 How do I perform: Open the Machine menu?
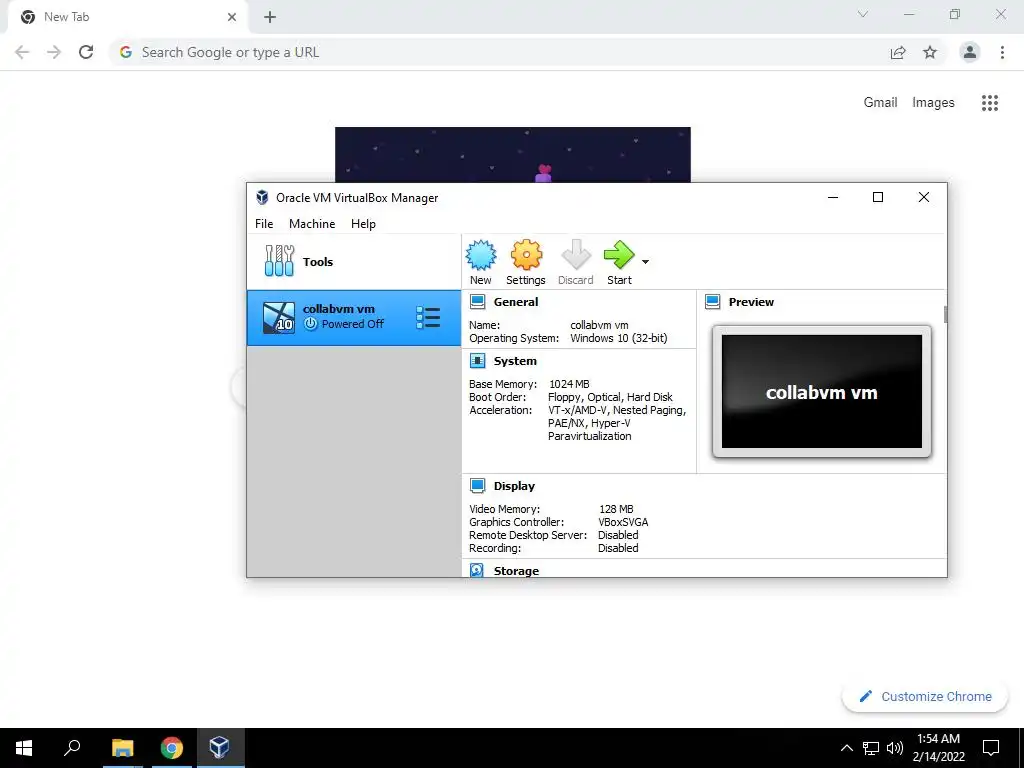[x=312, y=224]
